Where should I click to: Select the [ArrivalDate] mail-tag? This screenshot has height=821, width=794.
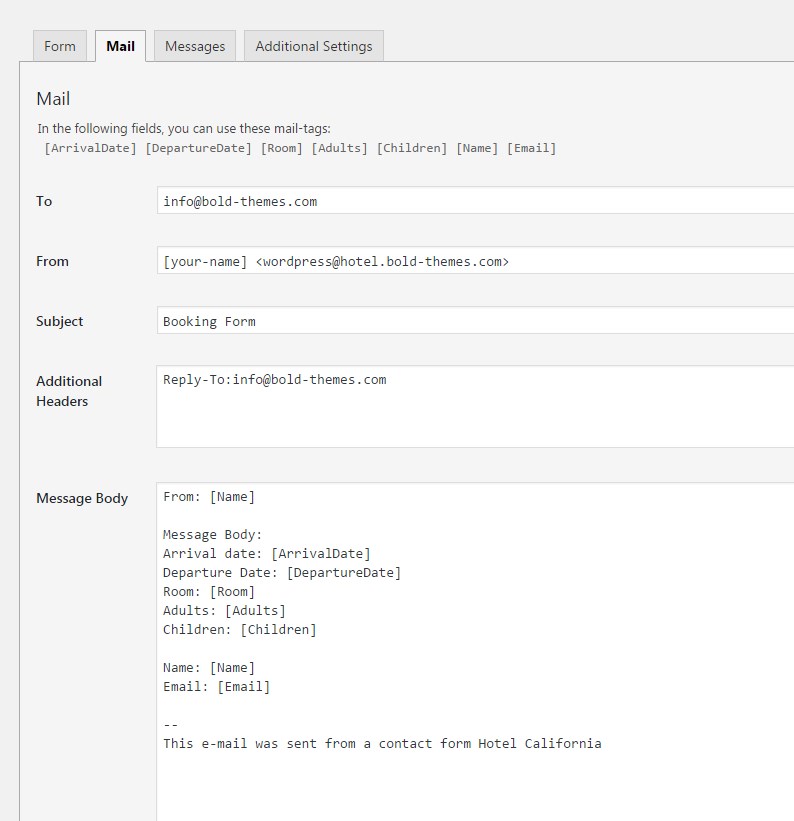90,148
